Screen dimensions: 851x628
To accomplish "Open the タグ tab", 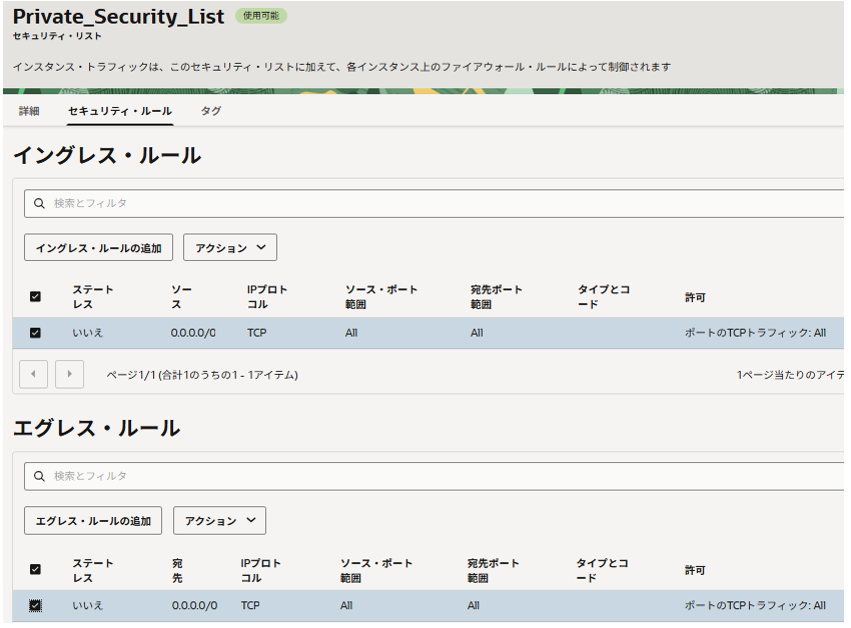I will (x=211, y=111).
